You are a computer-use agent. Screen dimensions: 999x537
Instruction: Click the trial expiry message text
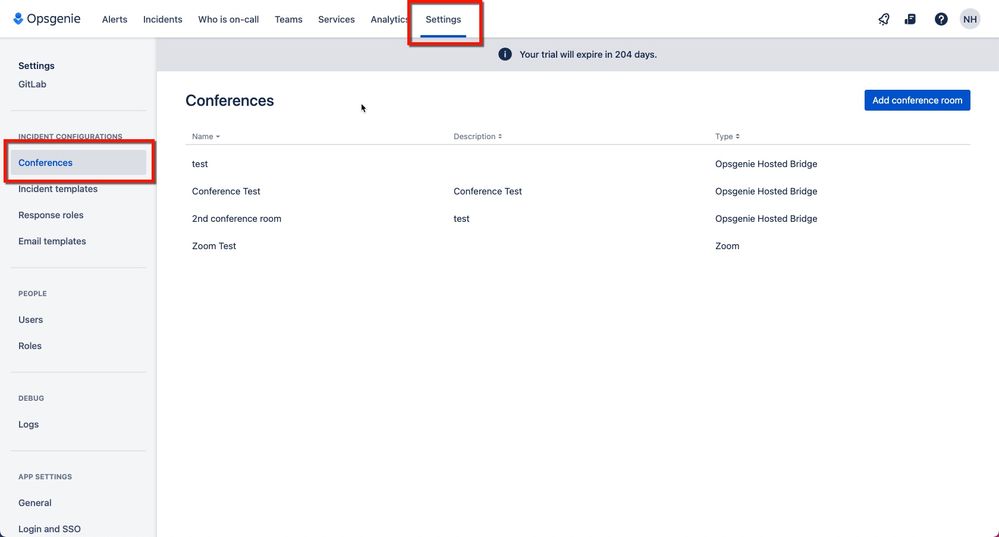coord(588,54)
